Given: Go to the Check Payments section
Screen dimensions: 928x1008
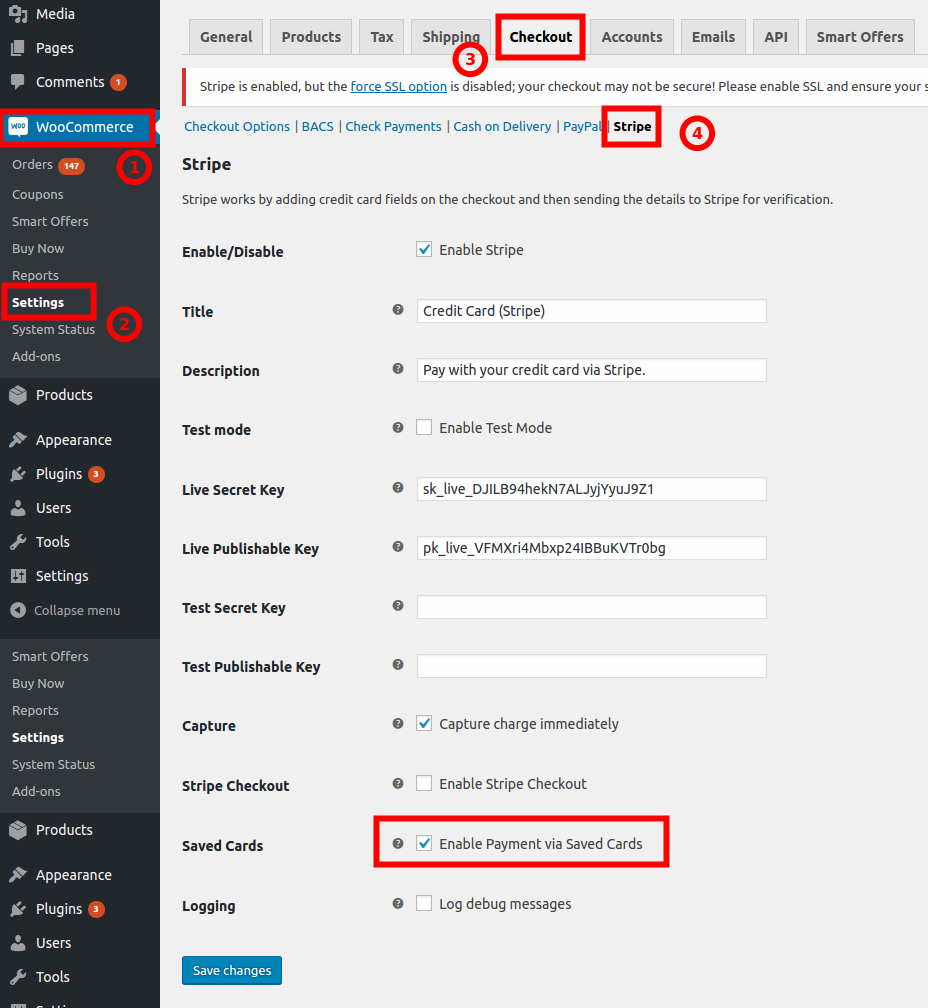Looking at the screenshot, I should (393, 127).
